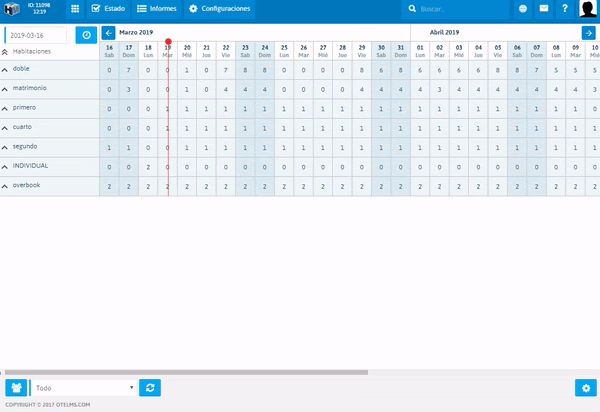This screenshot has height=412, width=600.
Task: Collapse the matrimonio room category
Action: click(4, 89)
